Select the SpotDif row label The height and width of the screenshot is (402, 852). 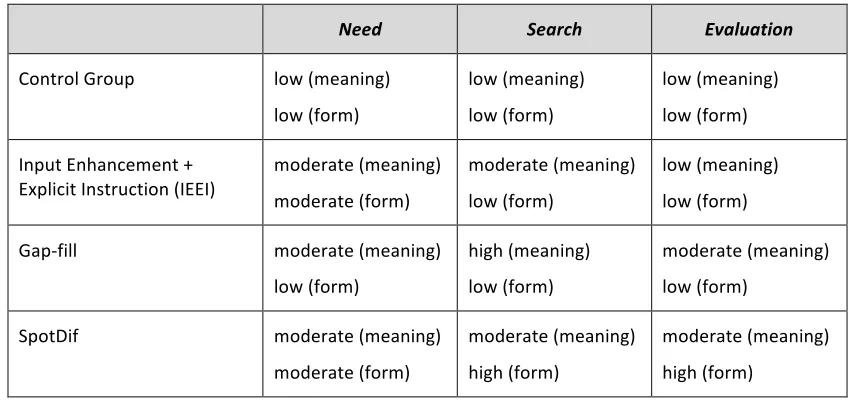pos(48,337)
